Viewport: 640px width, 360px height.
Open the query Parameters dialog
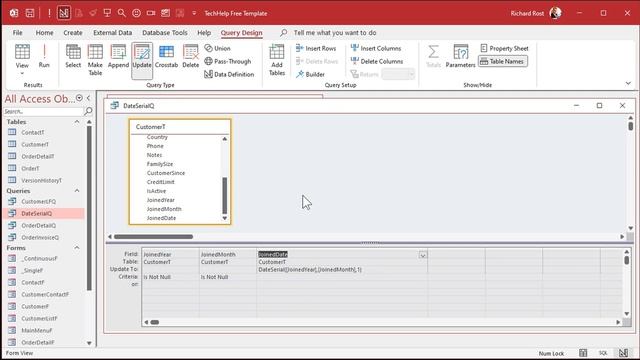(460, 56)
